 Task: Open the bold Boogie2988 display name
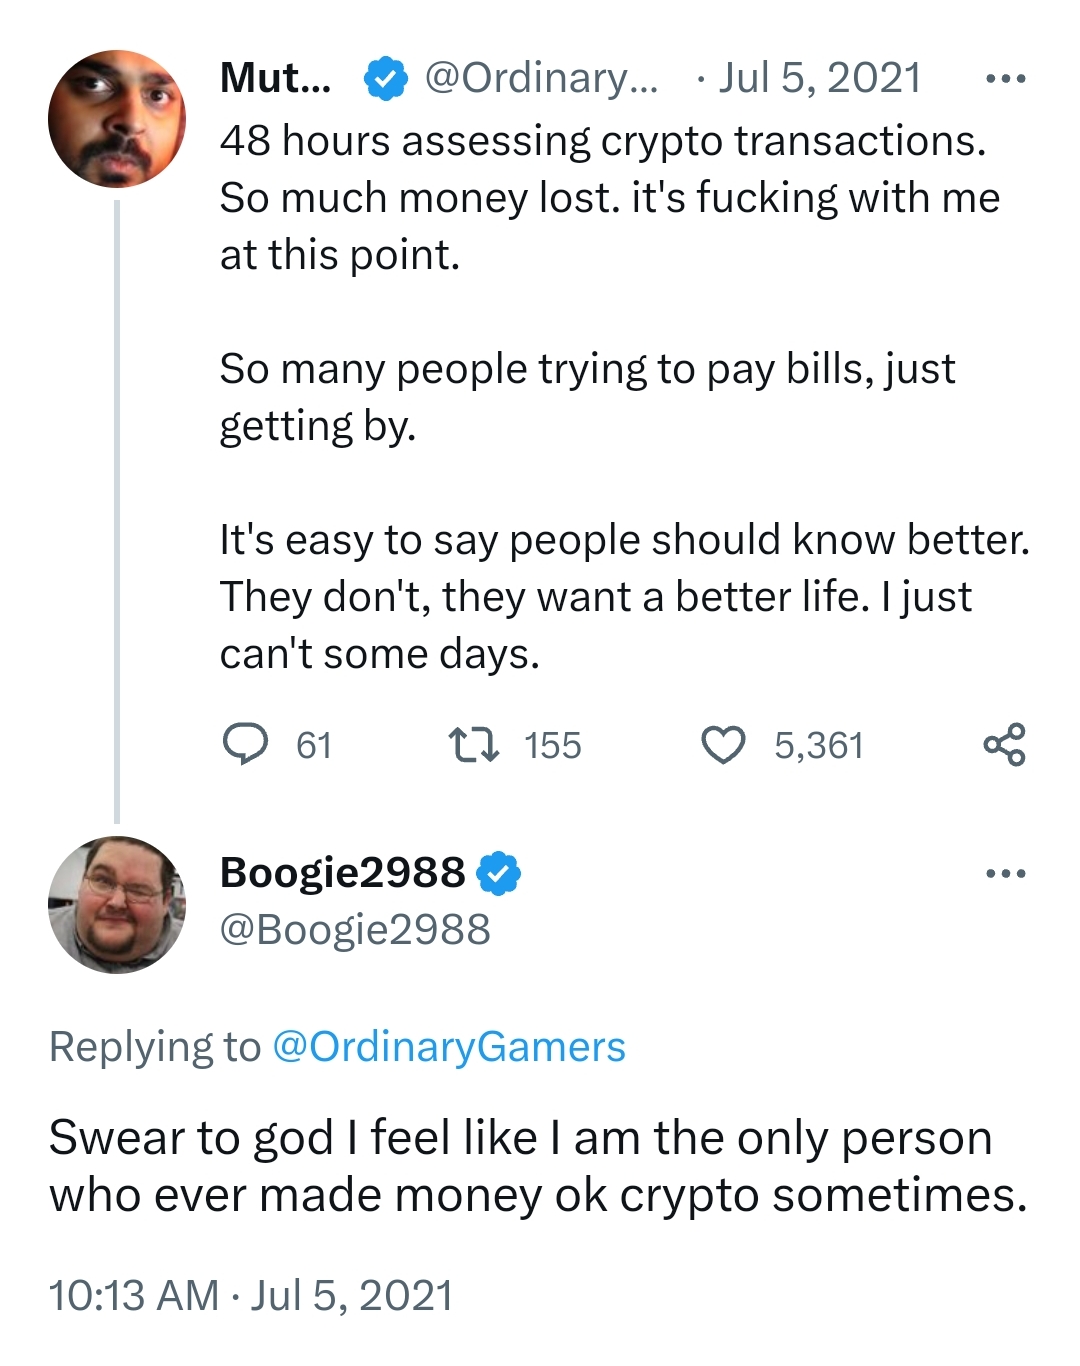pyautogui.click(x=342, y=873)
